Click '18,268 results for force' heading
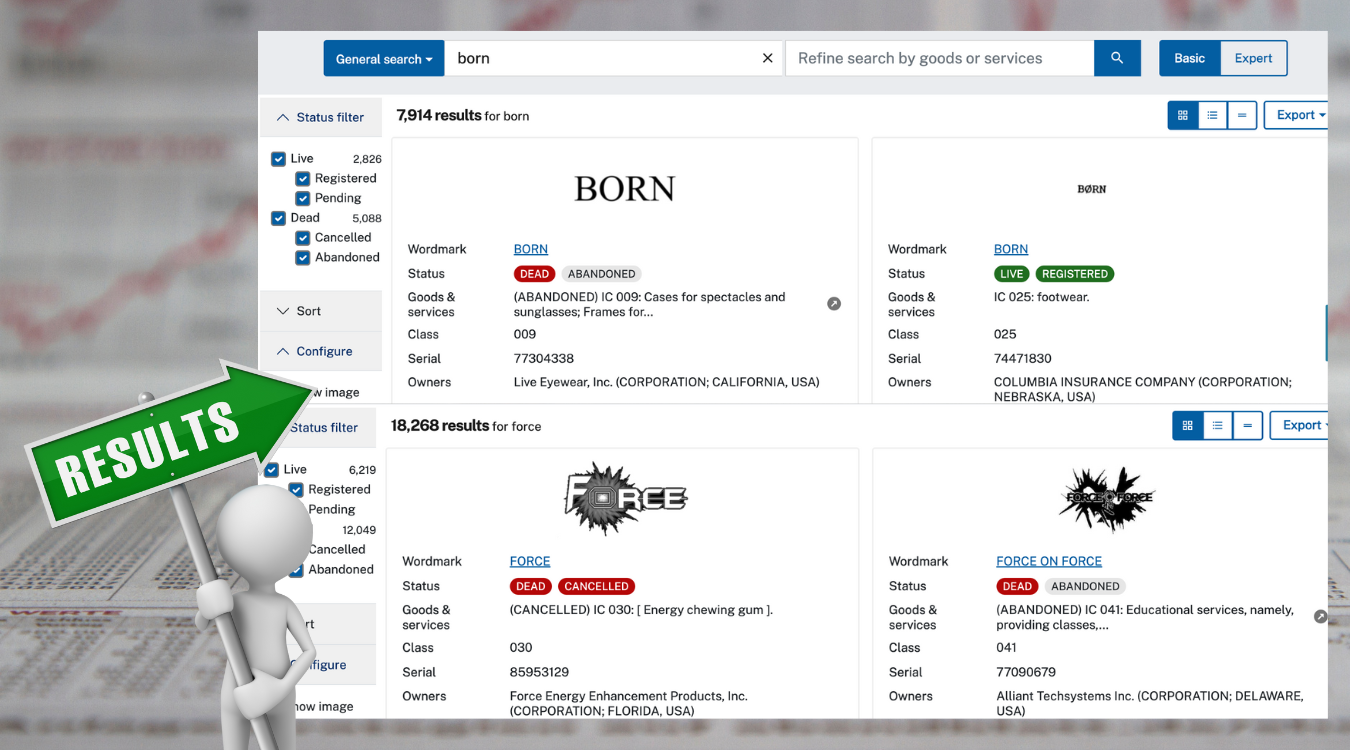 pos(466,426)
